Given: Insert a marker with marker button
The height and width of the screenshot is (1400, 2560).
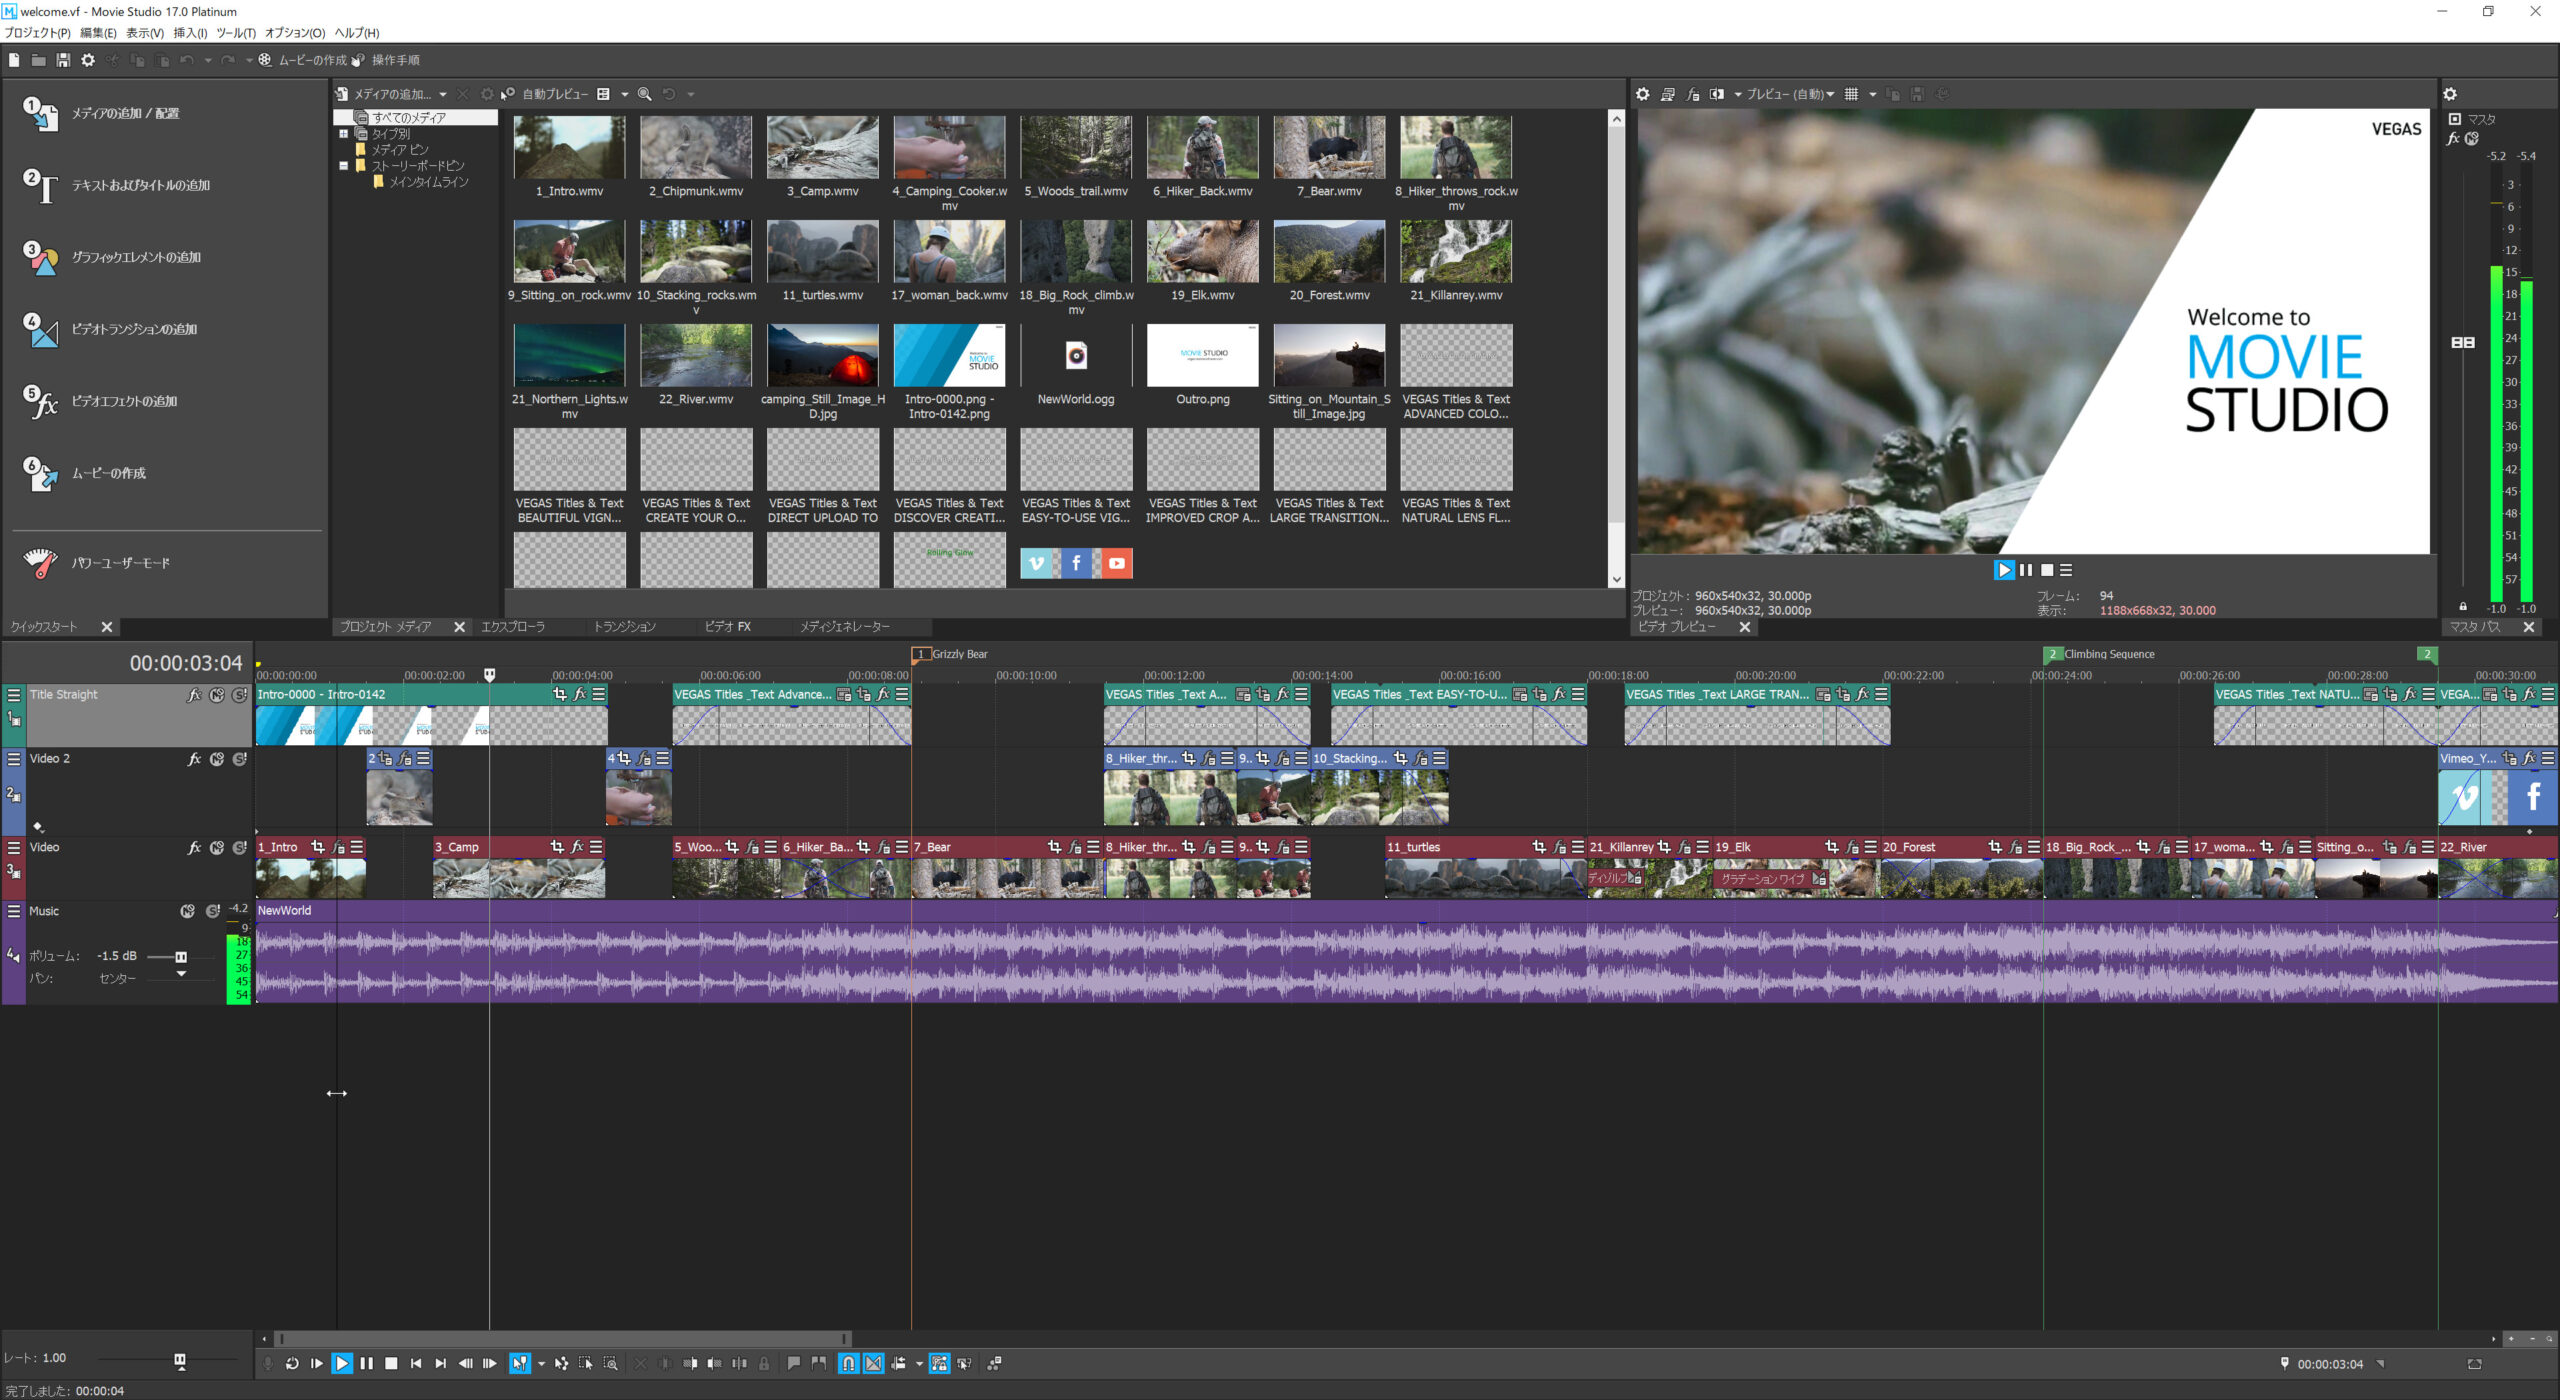Looking at the screenshot, I should [794, 1363].
